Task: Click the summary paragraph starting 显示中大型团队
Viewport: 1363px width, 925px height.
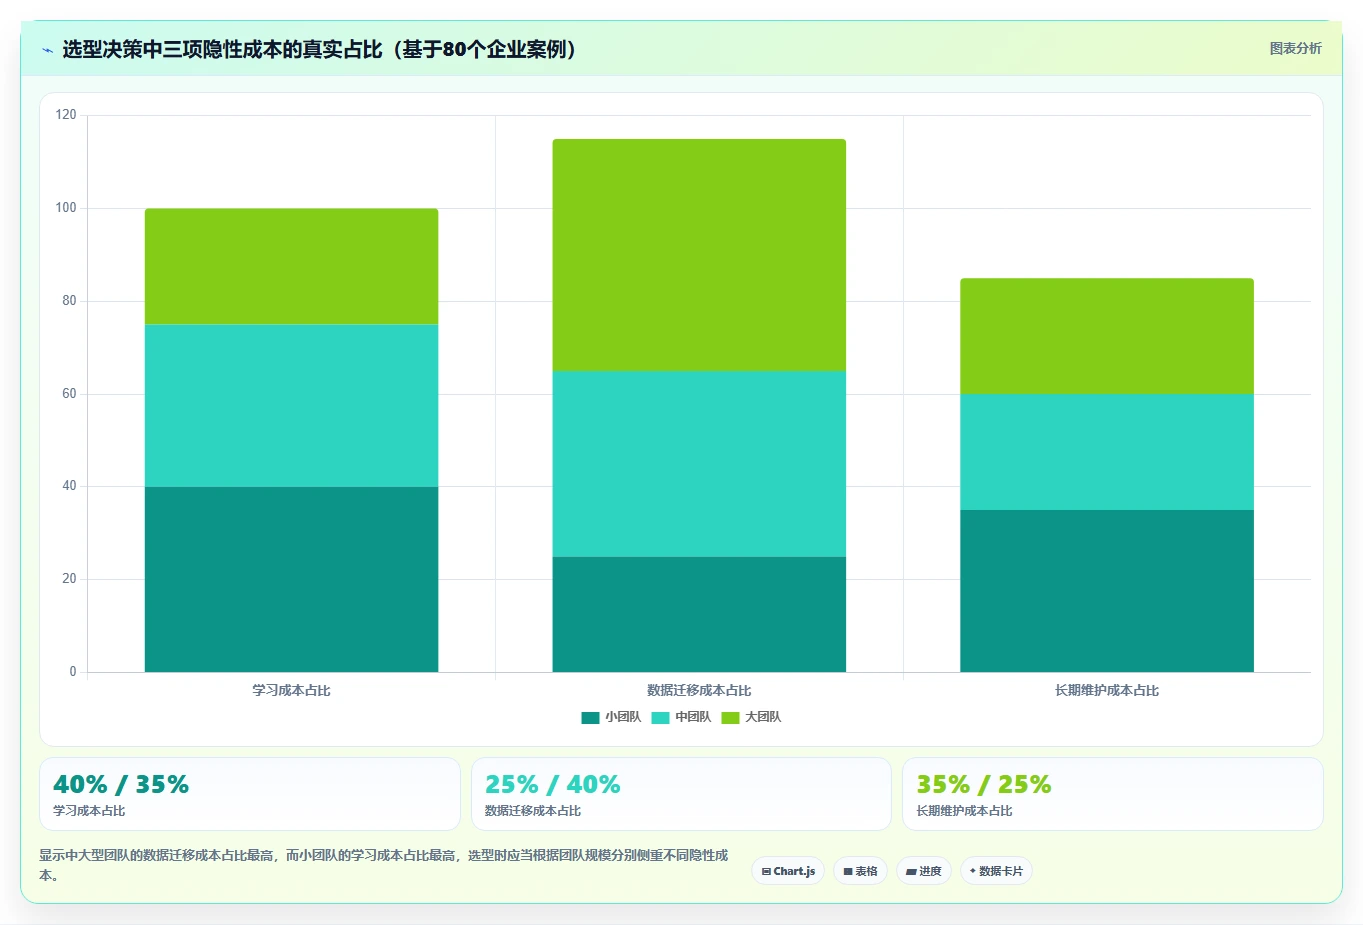Action: 384,865
